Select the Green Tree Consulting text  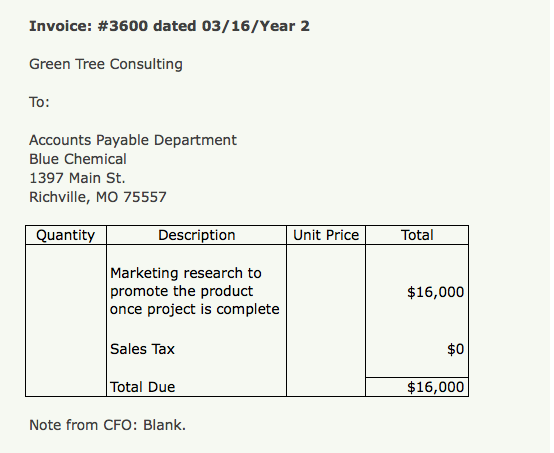pyautogui.click(x=106, y=64)
